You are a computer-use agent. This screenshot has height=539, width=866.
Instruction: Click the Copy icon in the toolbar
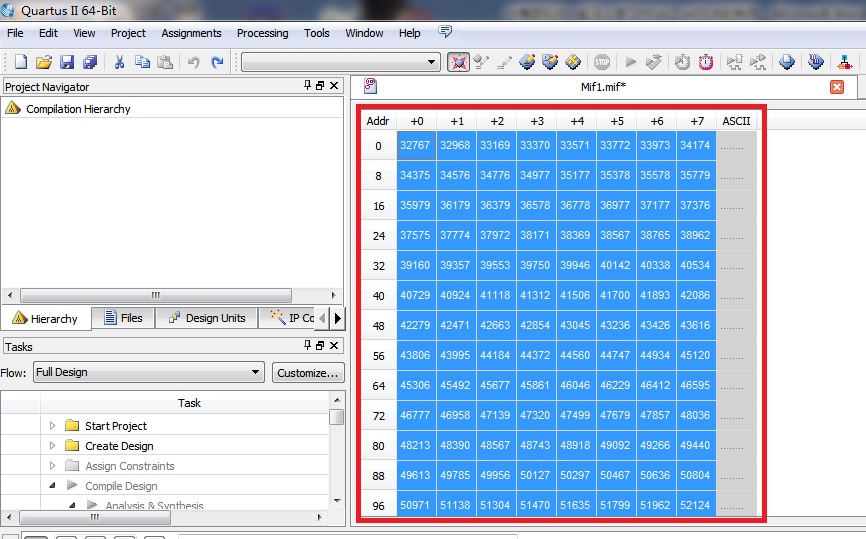[142, 62]
